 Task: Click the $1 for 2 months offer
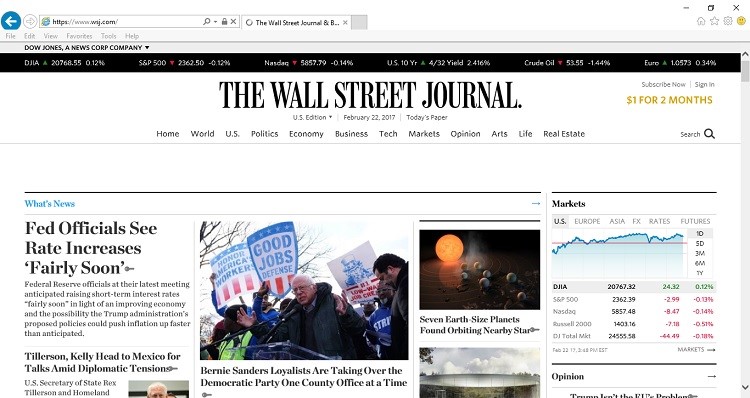point(669,100)
